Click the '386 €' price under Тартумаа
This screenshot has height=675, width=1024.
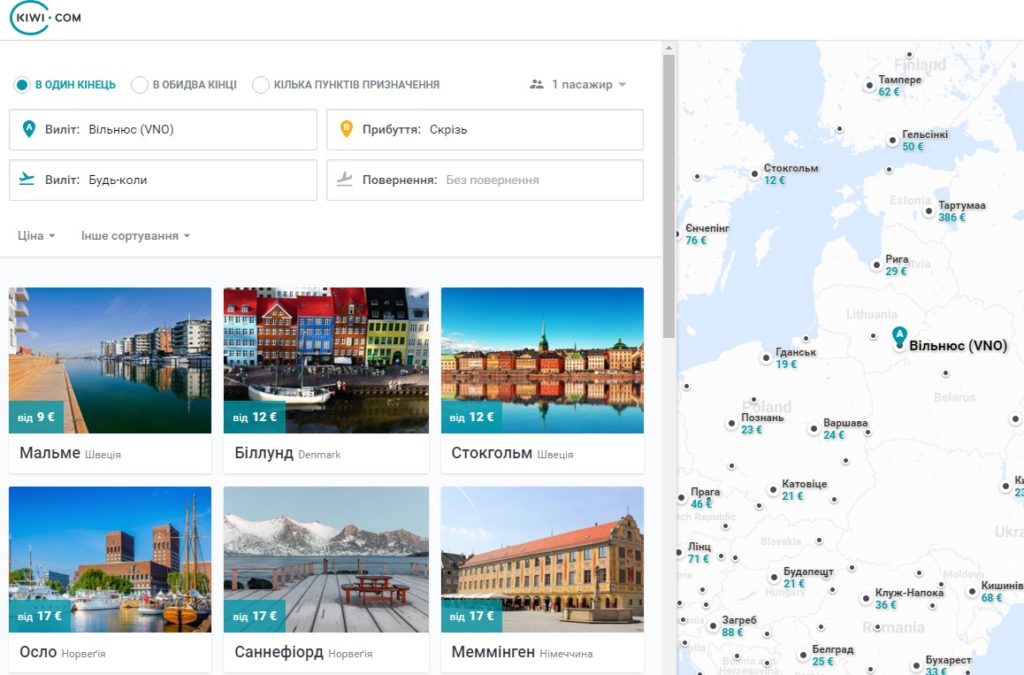pyautogui.click(x=952, y=217)
